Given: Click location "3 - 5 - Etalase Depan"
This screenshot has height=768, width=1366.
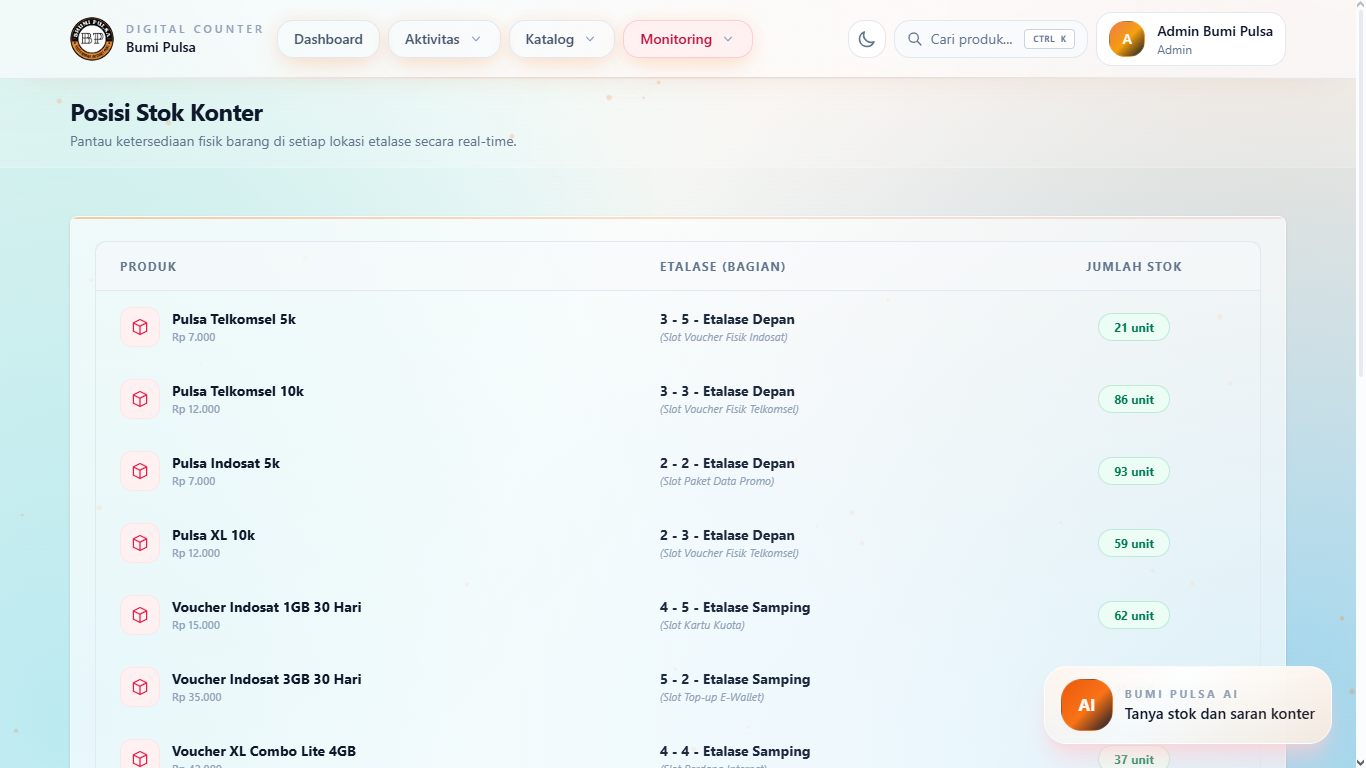Looking at the screenshot, I should (727, 319).
